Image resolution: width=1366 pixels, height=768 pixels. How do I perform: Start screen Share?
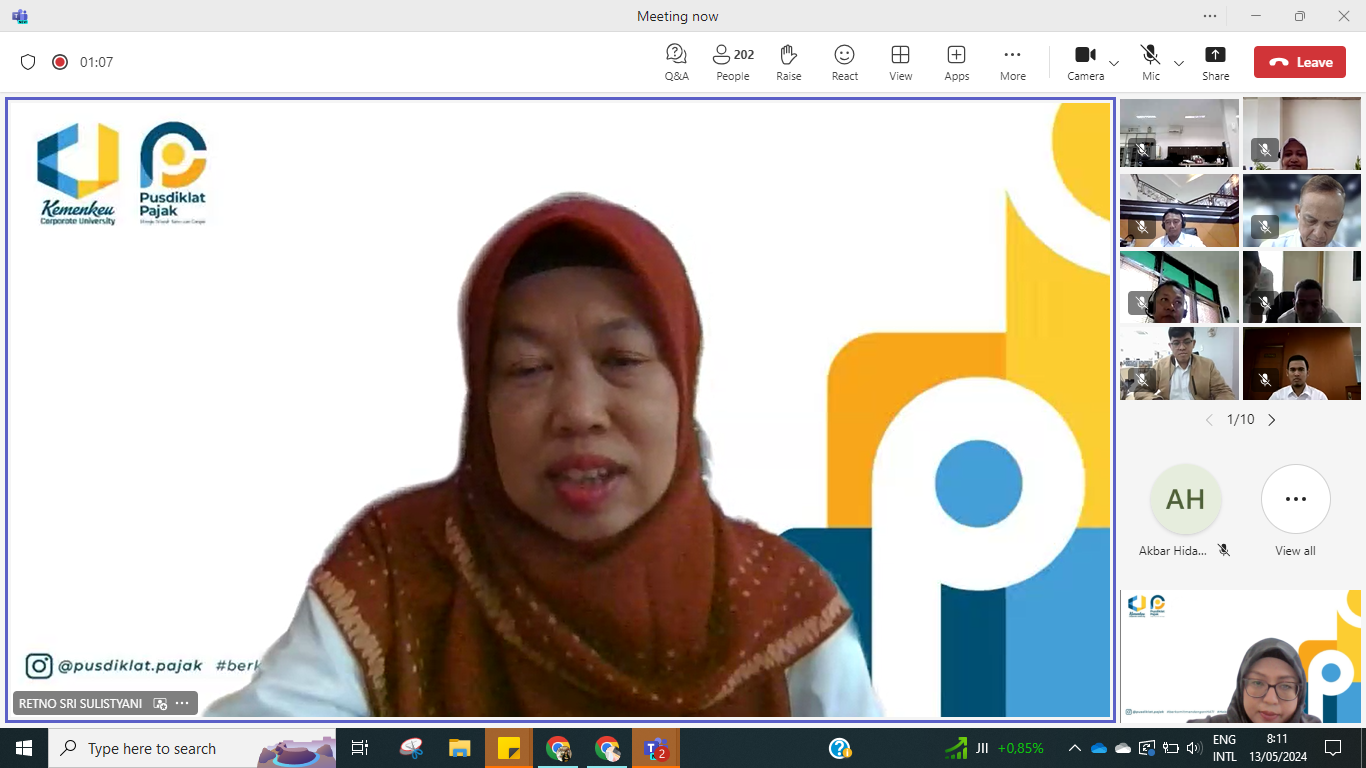click(1215, 61)
